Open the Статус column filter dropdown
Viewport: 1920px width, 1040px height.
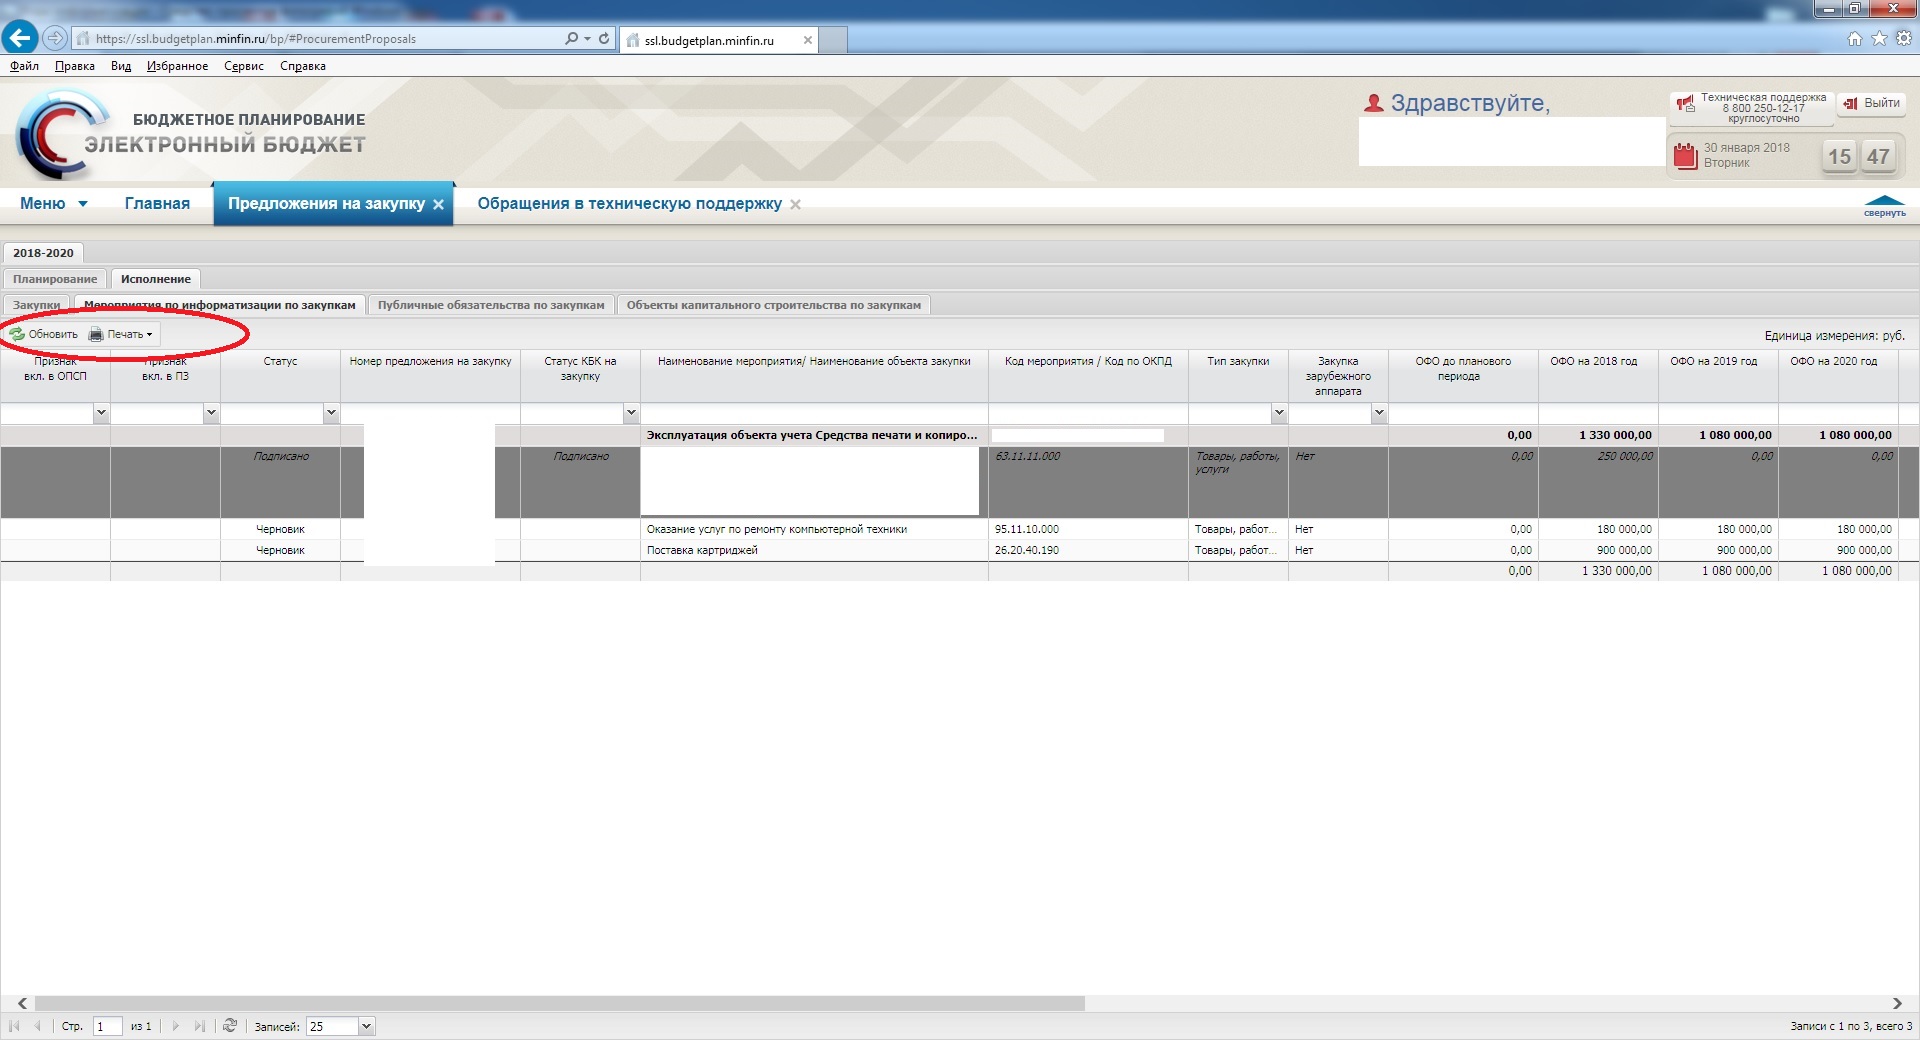click(x=331, y=413)
